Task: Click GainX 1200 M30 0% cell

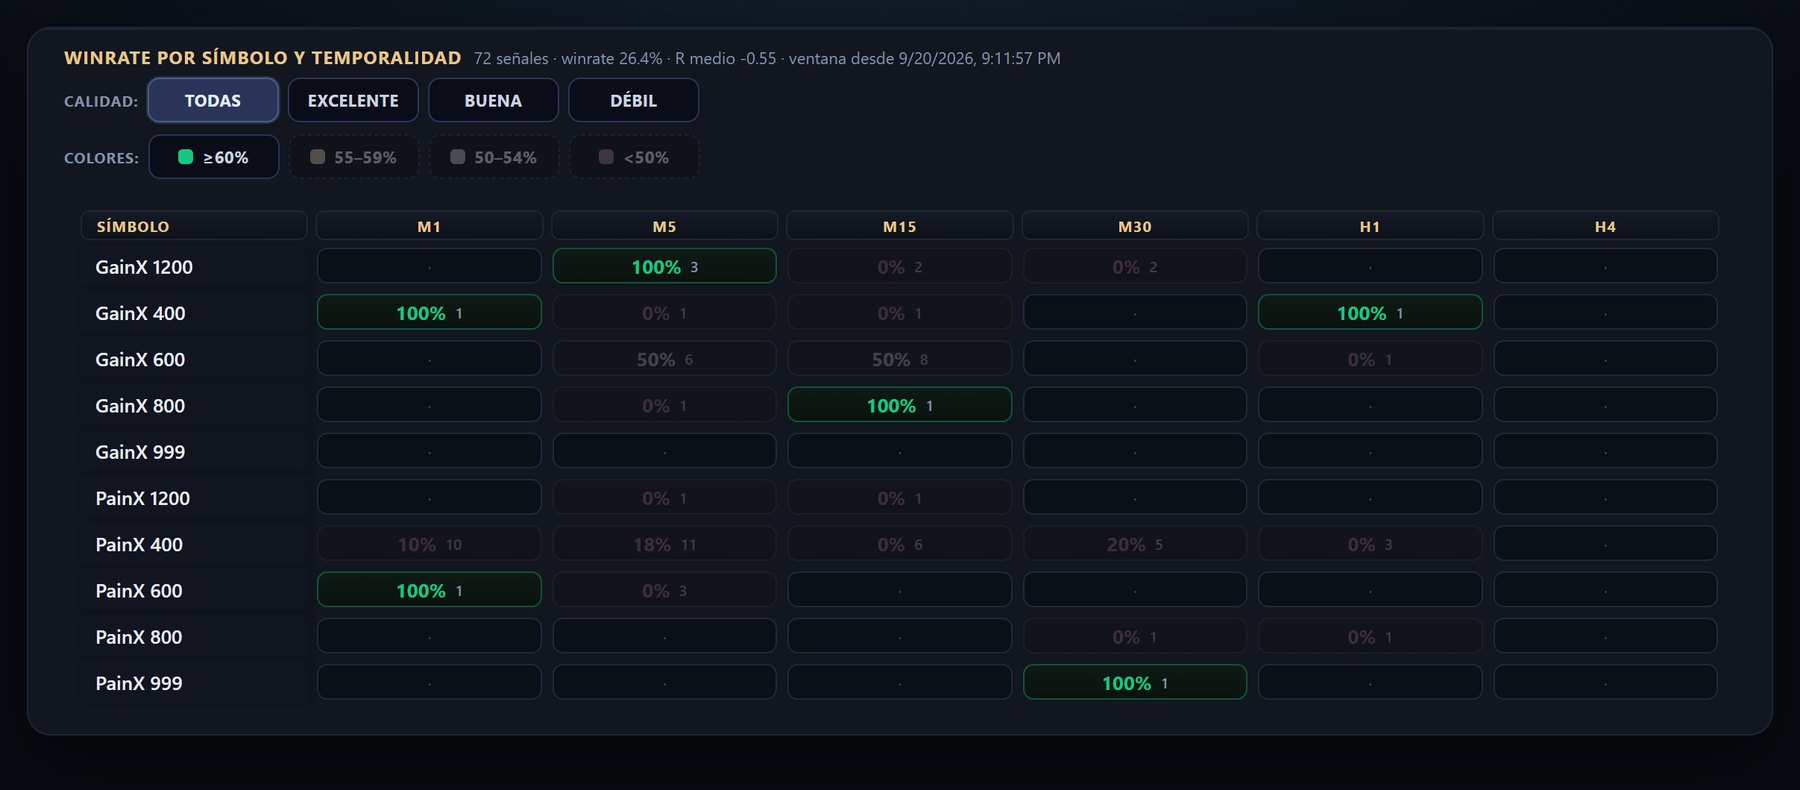Action: coord(1135,266)
